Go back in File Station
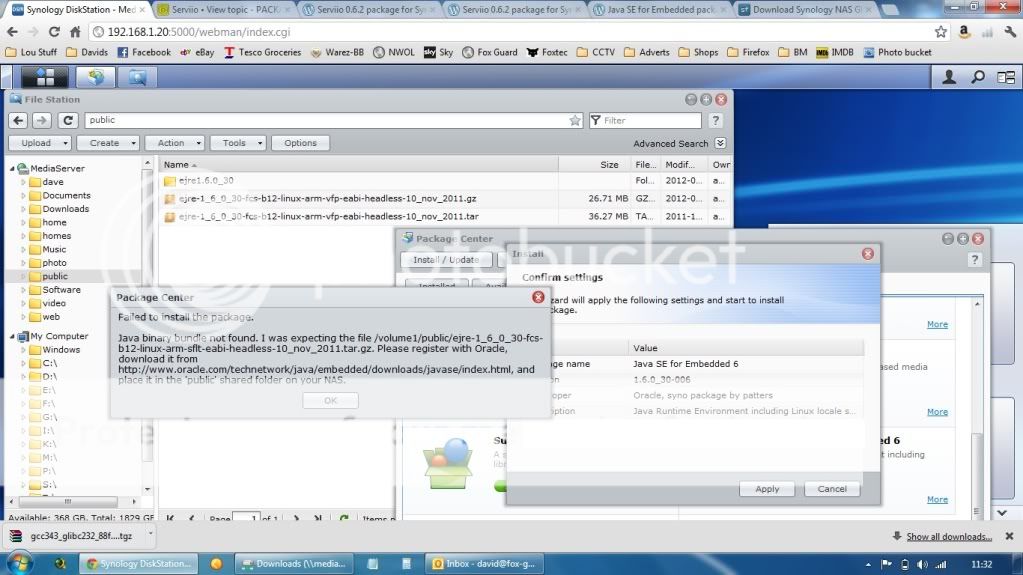1023x575 pixels. pyautogui.click(x=18, y=120)
